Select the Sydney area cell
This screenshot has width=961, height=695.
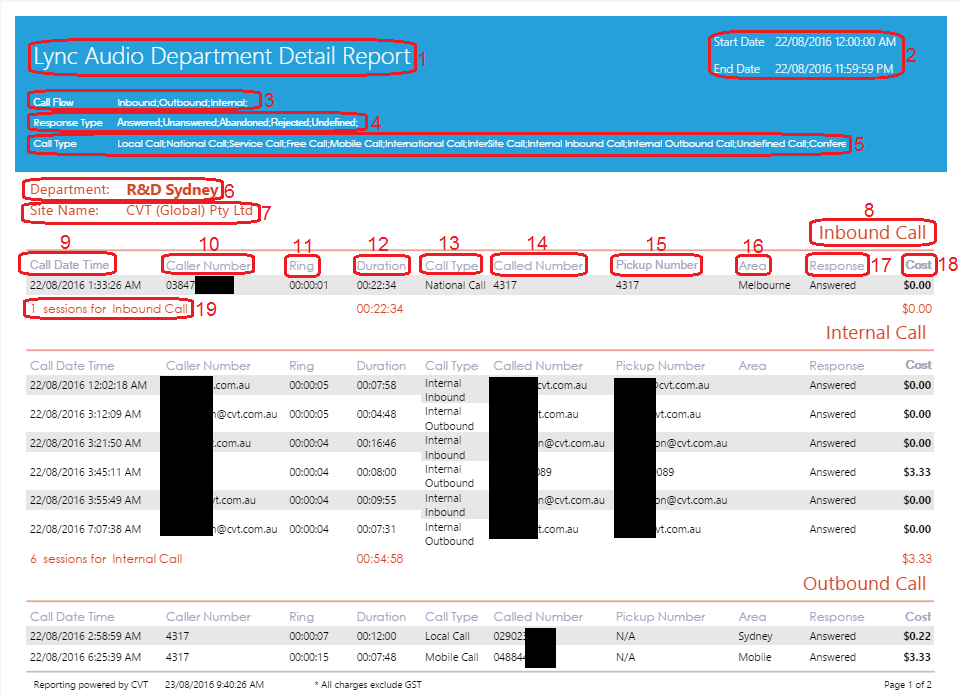pyautogui.click(x=755, y=636)
